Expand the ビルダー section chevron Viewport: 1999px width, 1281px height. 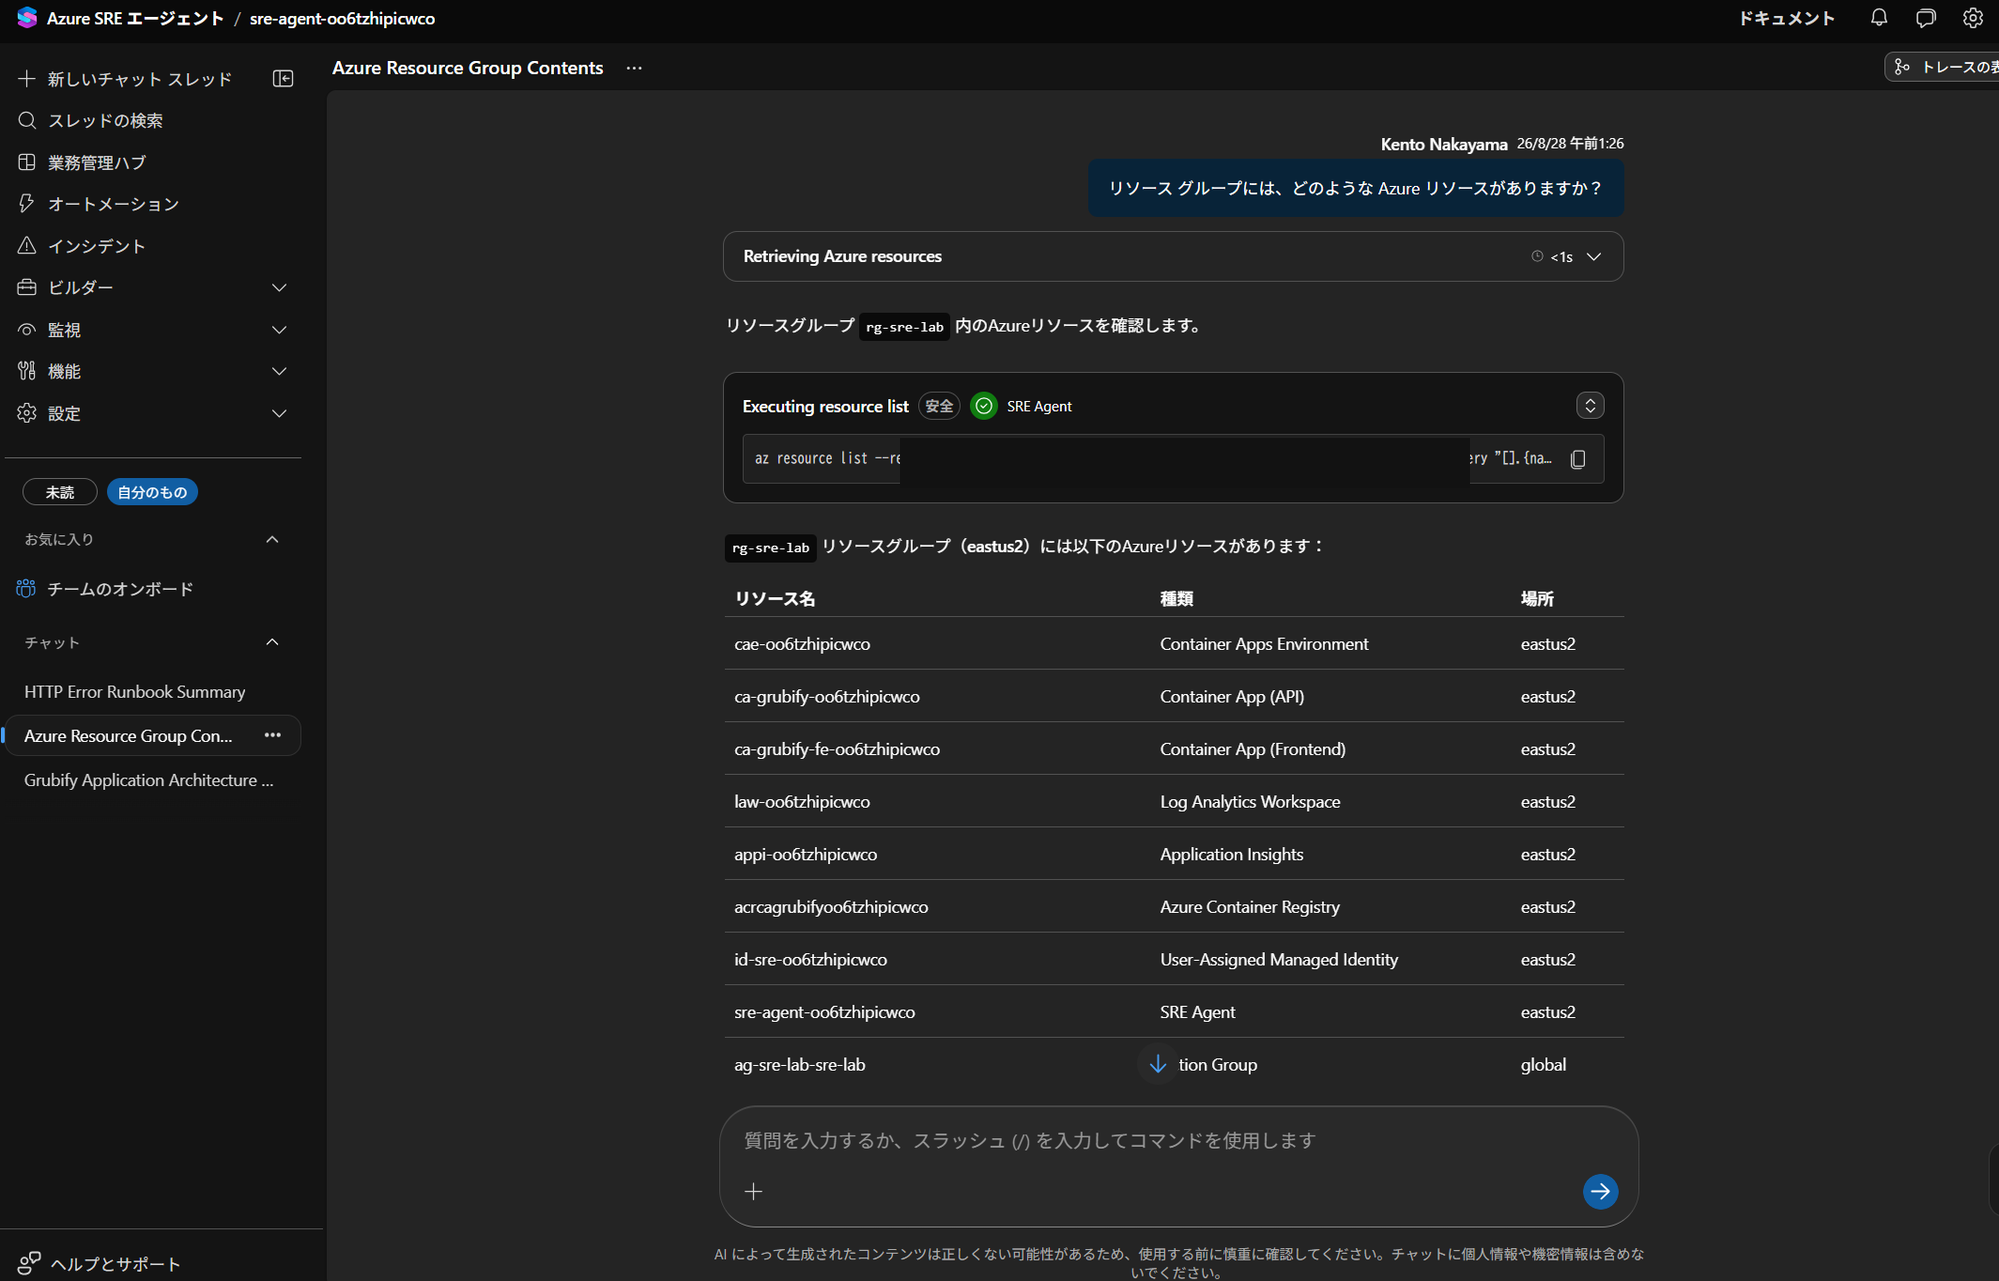279,288
